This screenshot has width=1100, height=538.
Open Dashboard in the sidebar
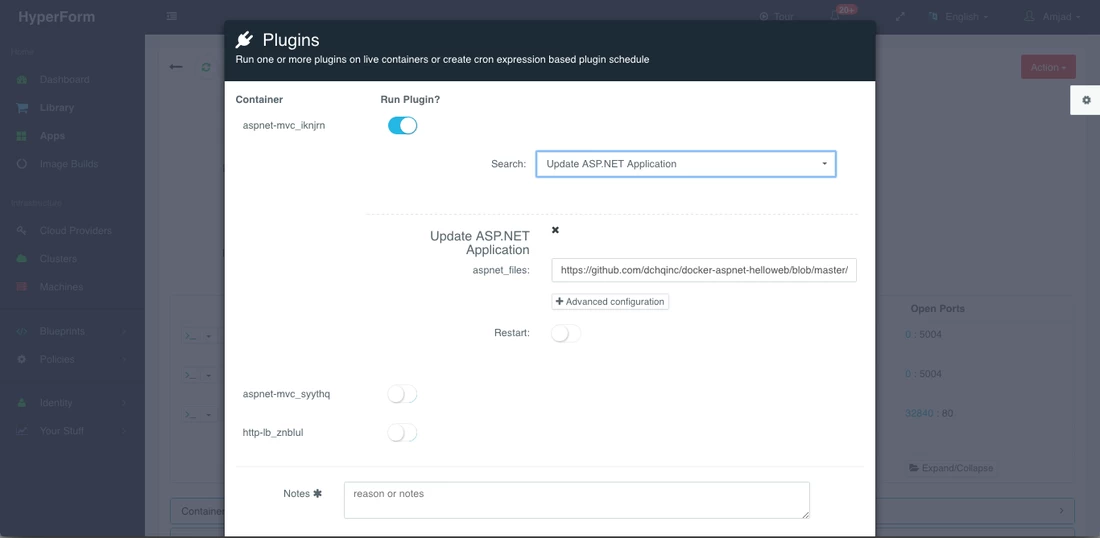point(65,79)
